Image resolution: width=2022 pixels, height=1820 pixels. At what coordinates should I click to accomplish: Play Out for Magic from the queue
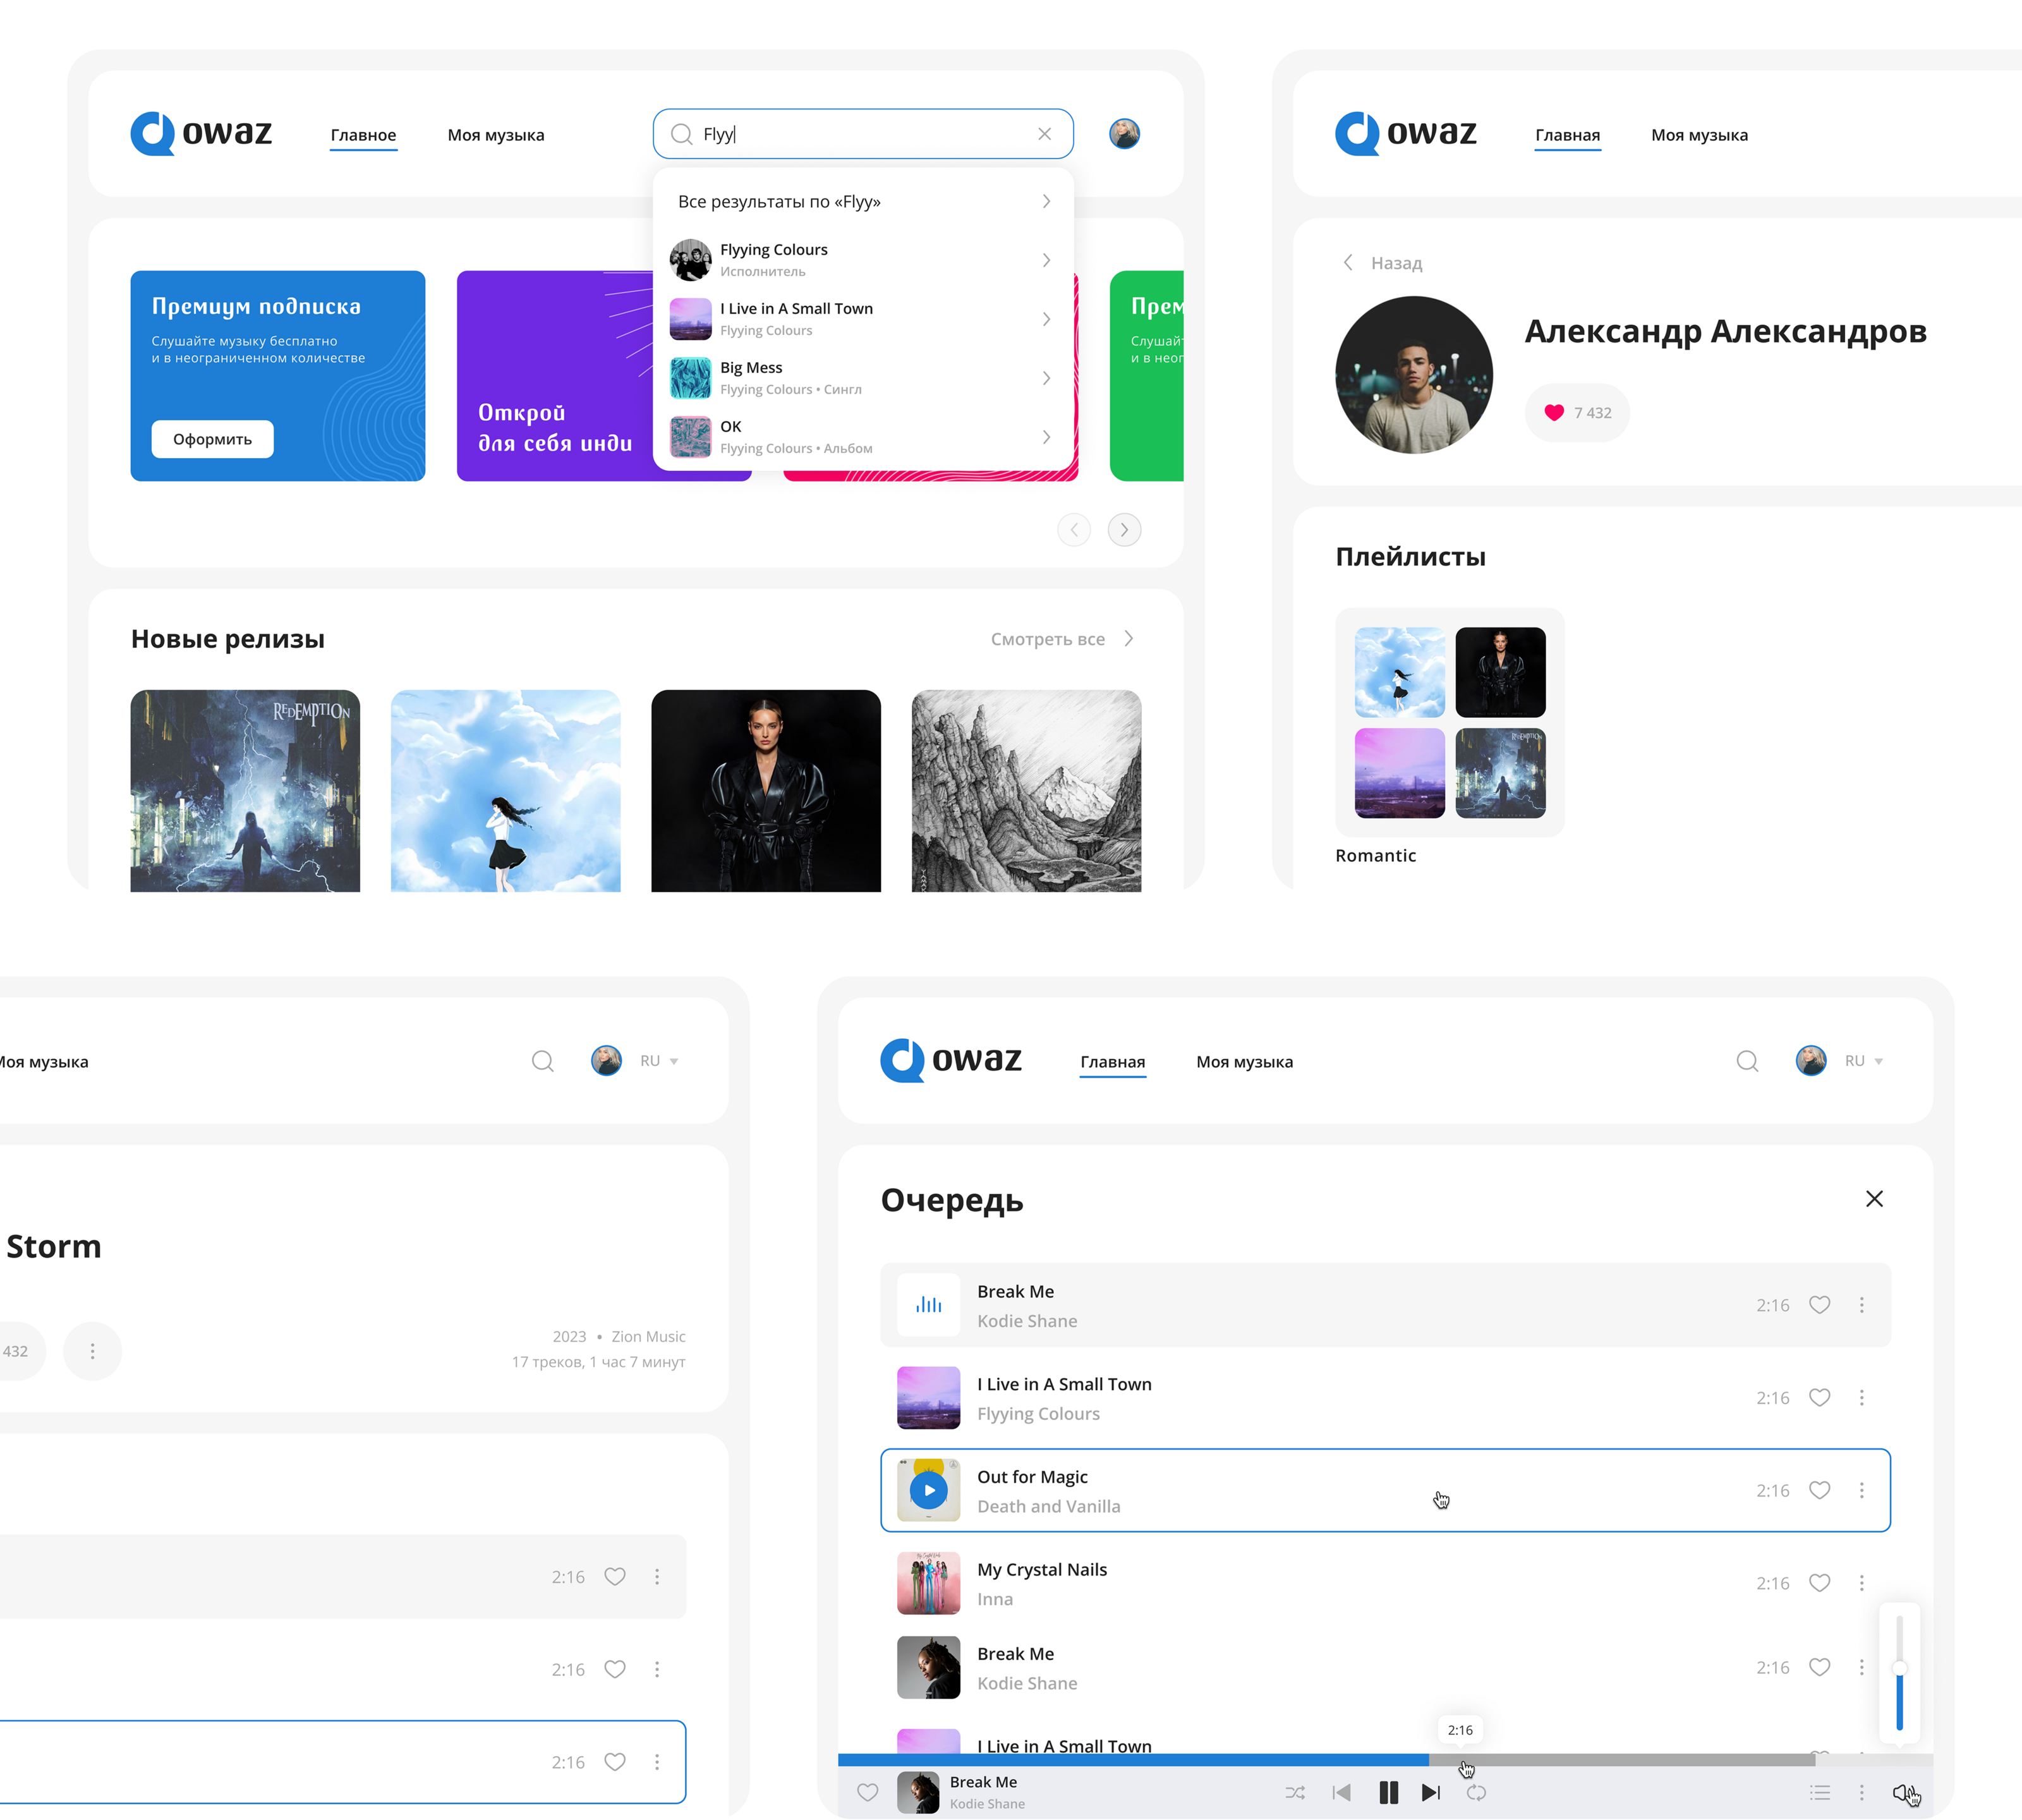[x=929, y=1490]
